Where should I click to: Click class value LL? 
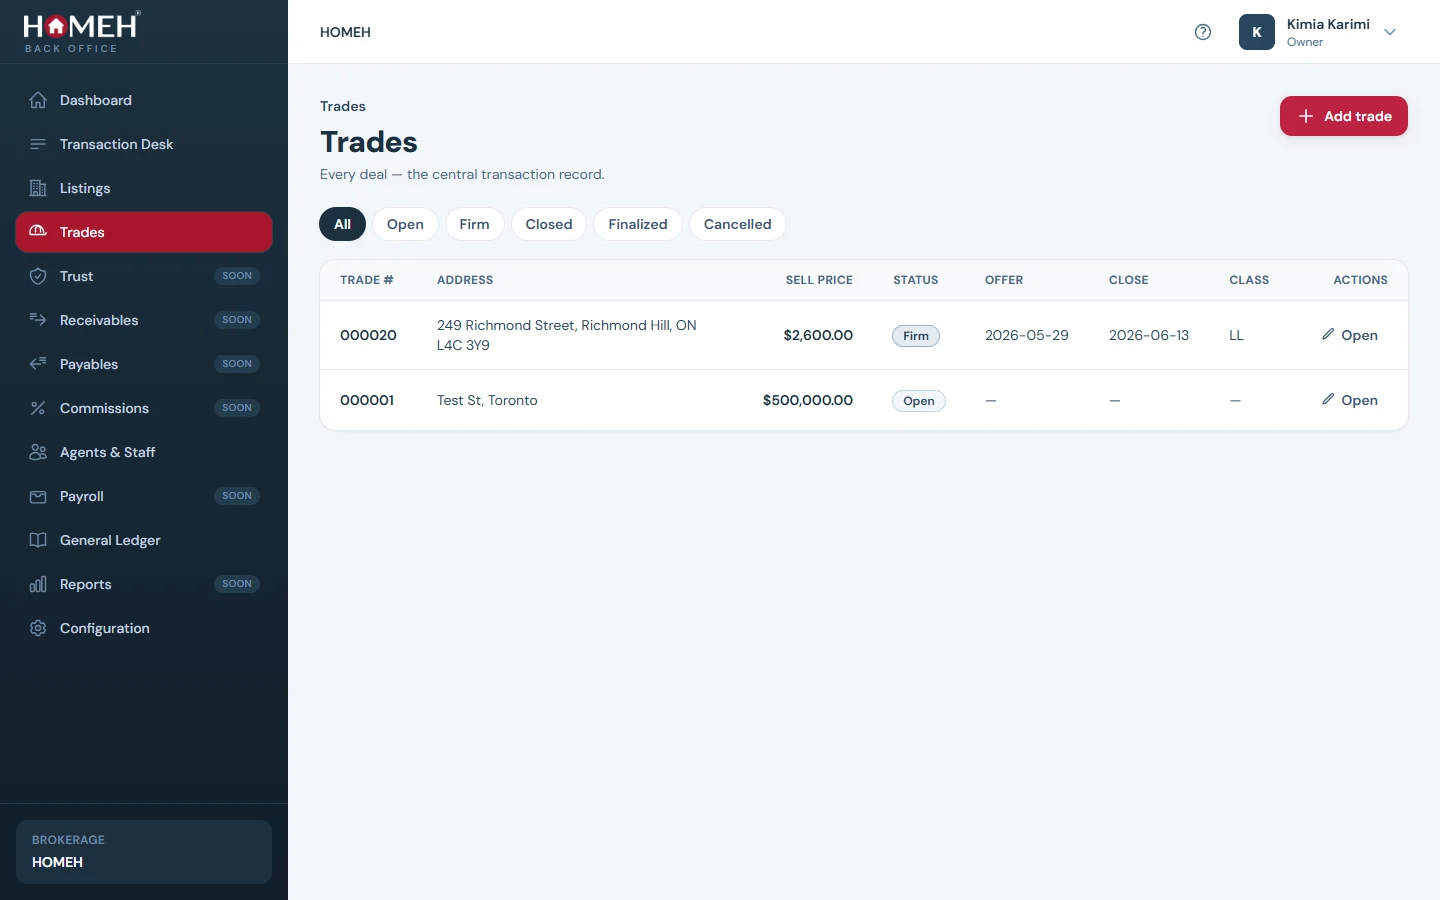[x=1236, y=335]
